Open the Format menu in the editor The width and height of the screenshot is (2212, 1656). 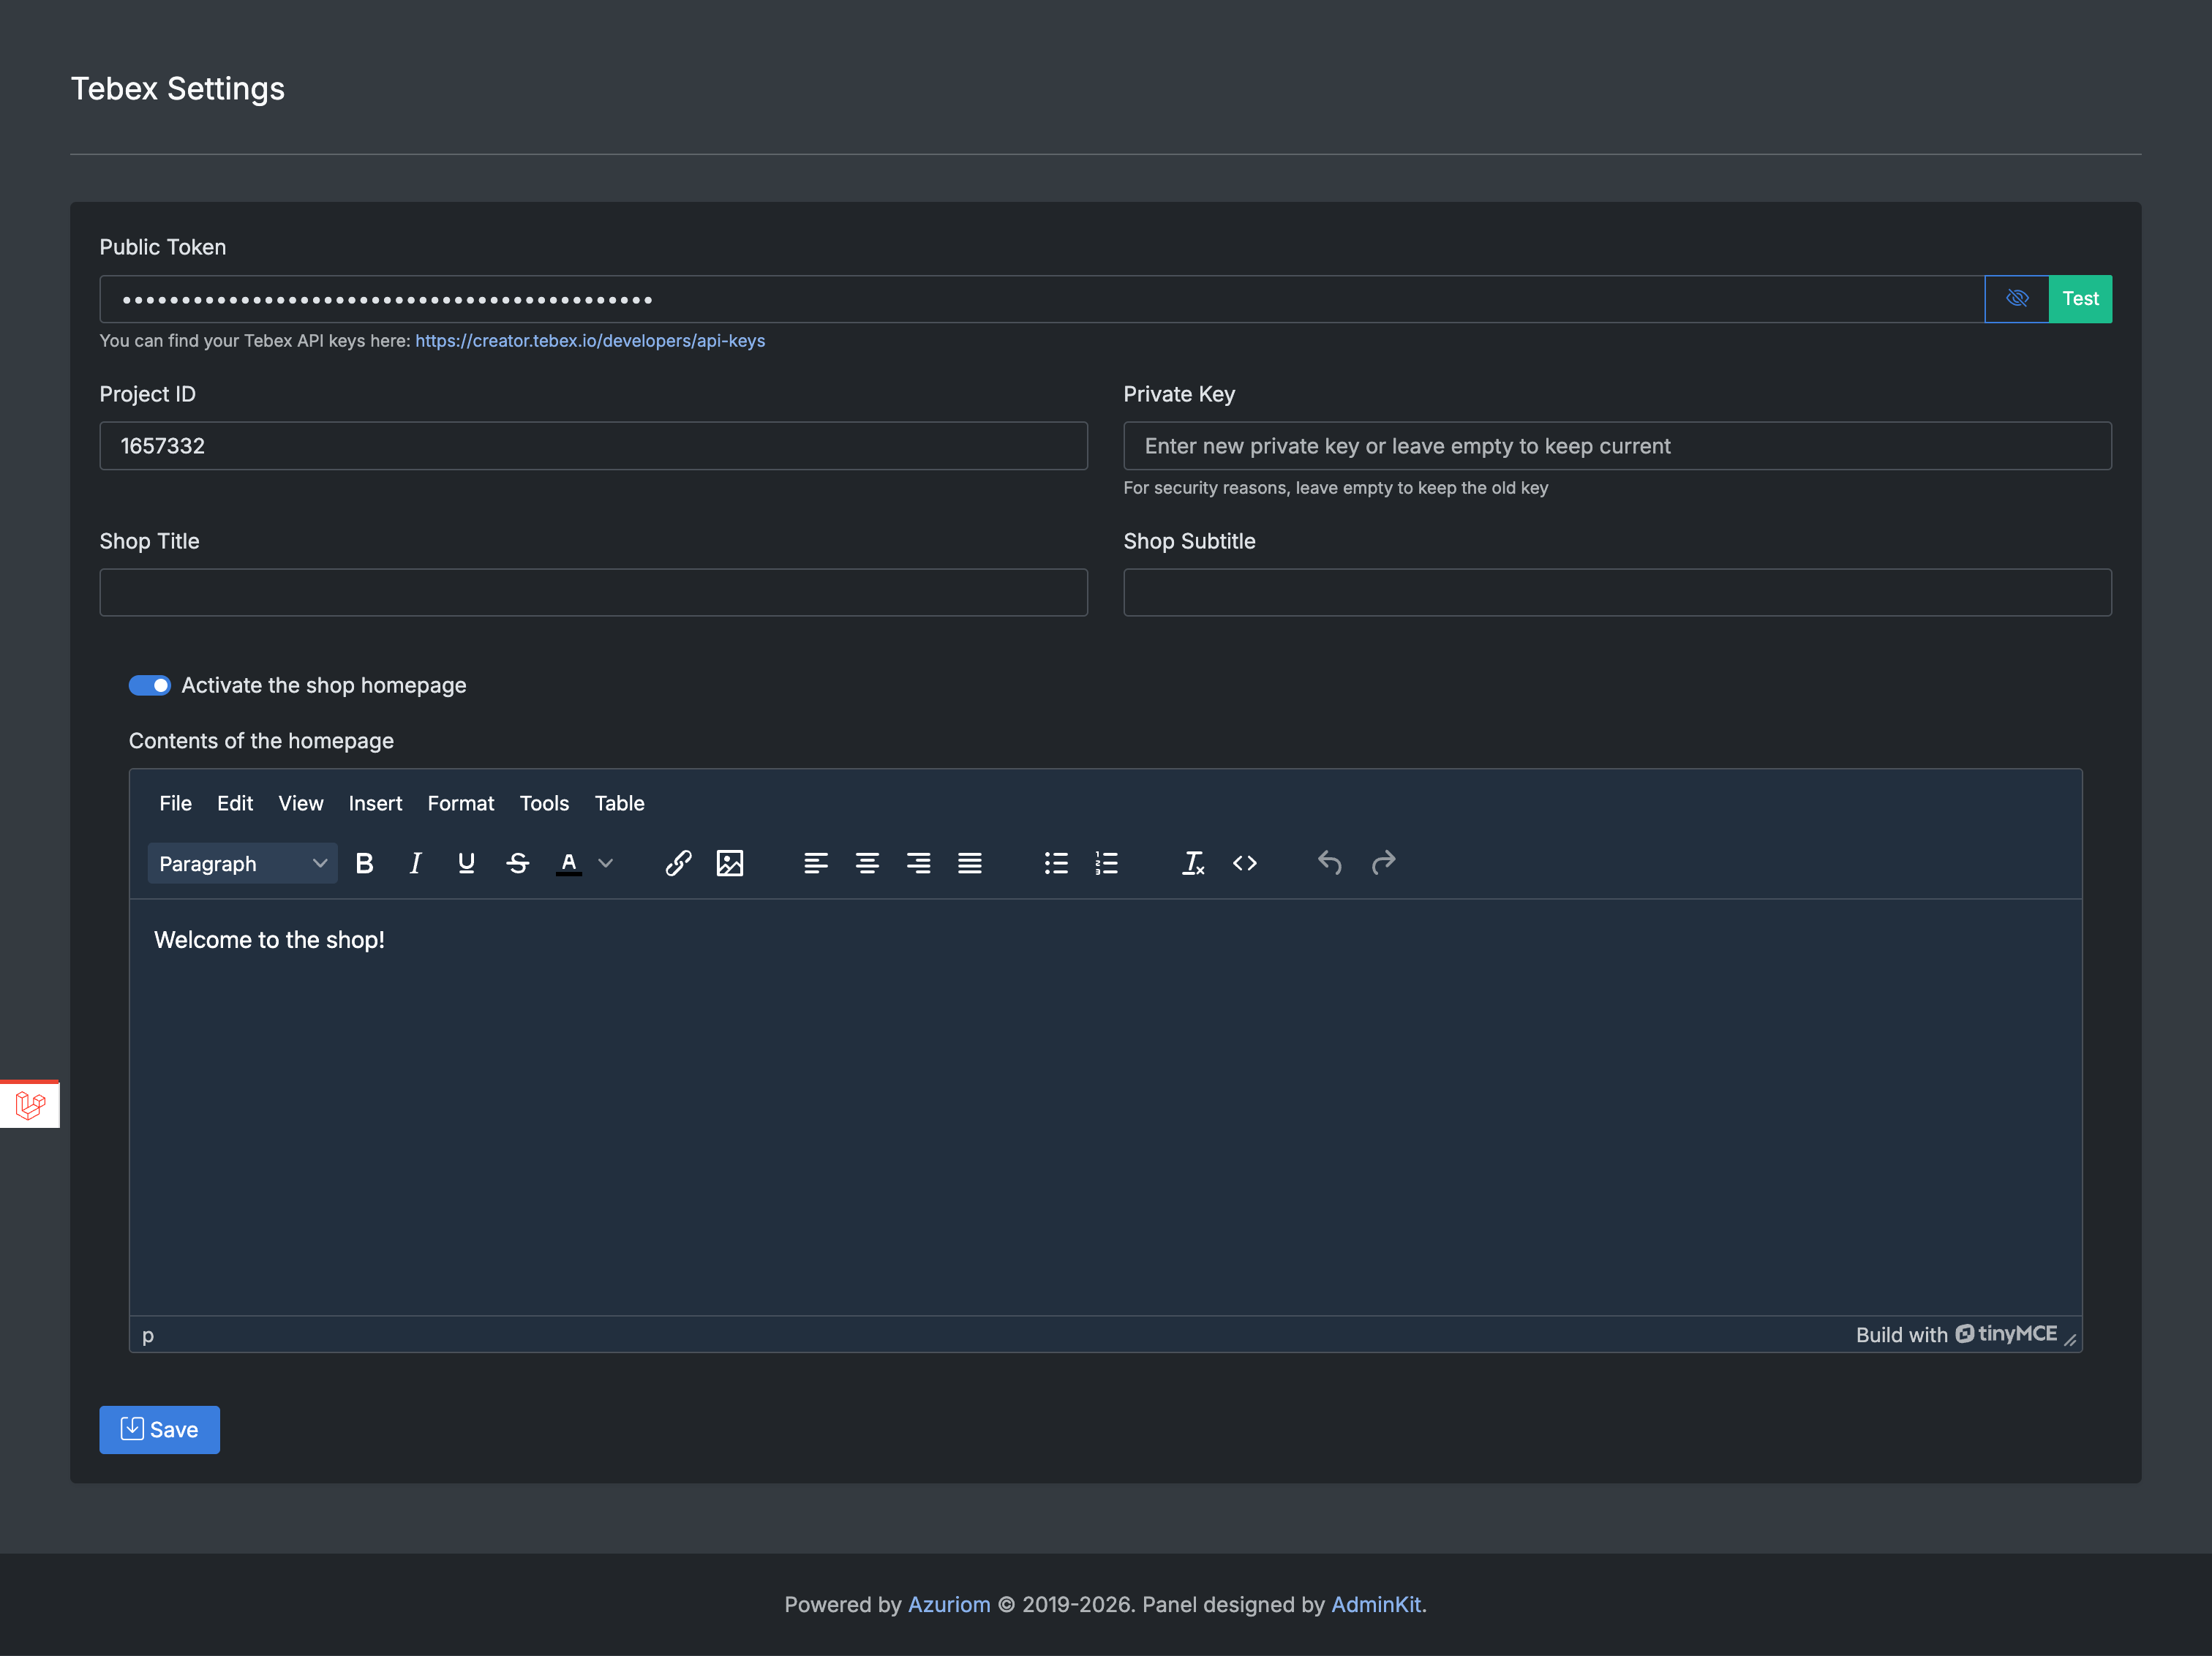point(460,803)
